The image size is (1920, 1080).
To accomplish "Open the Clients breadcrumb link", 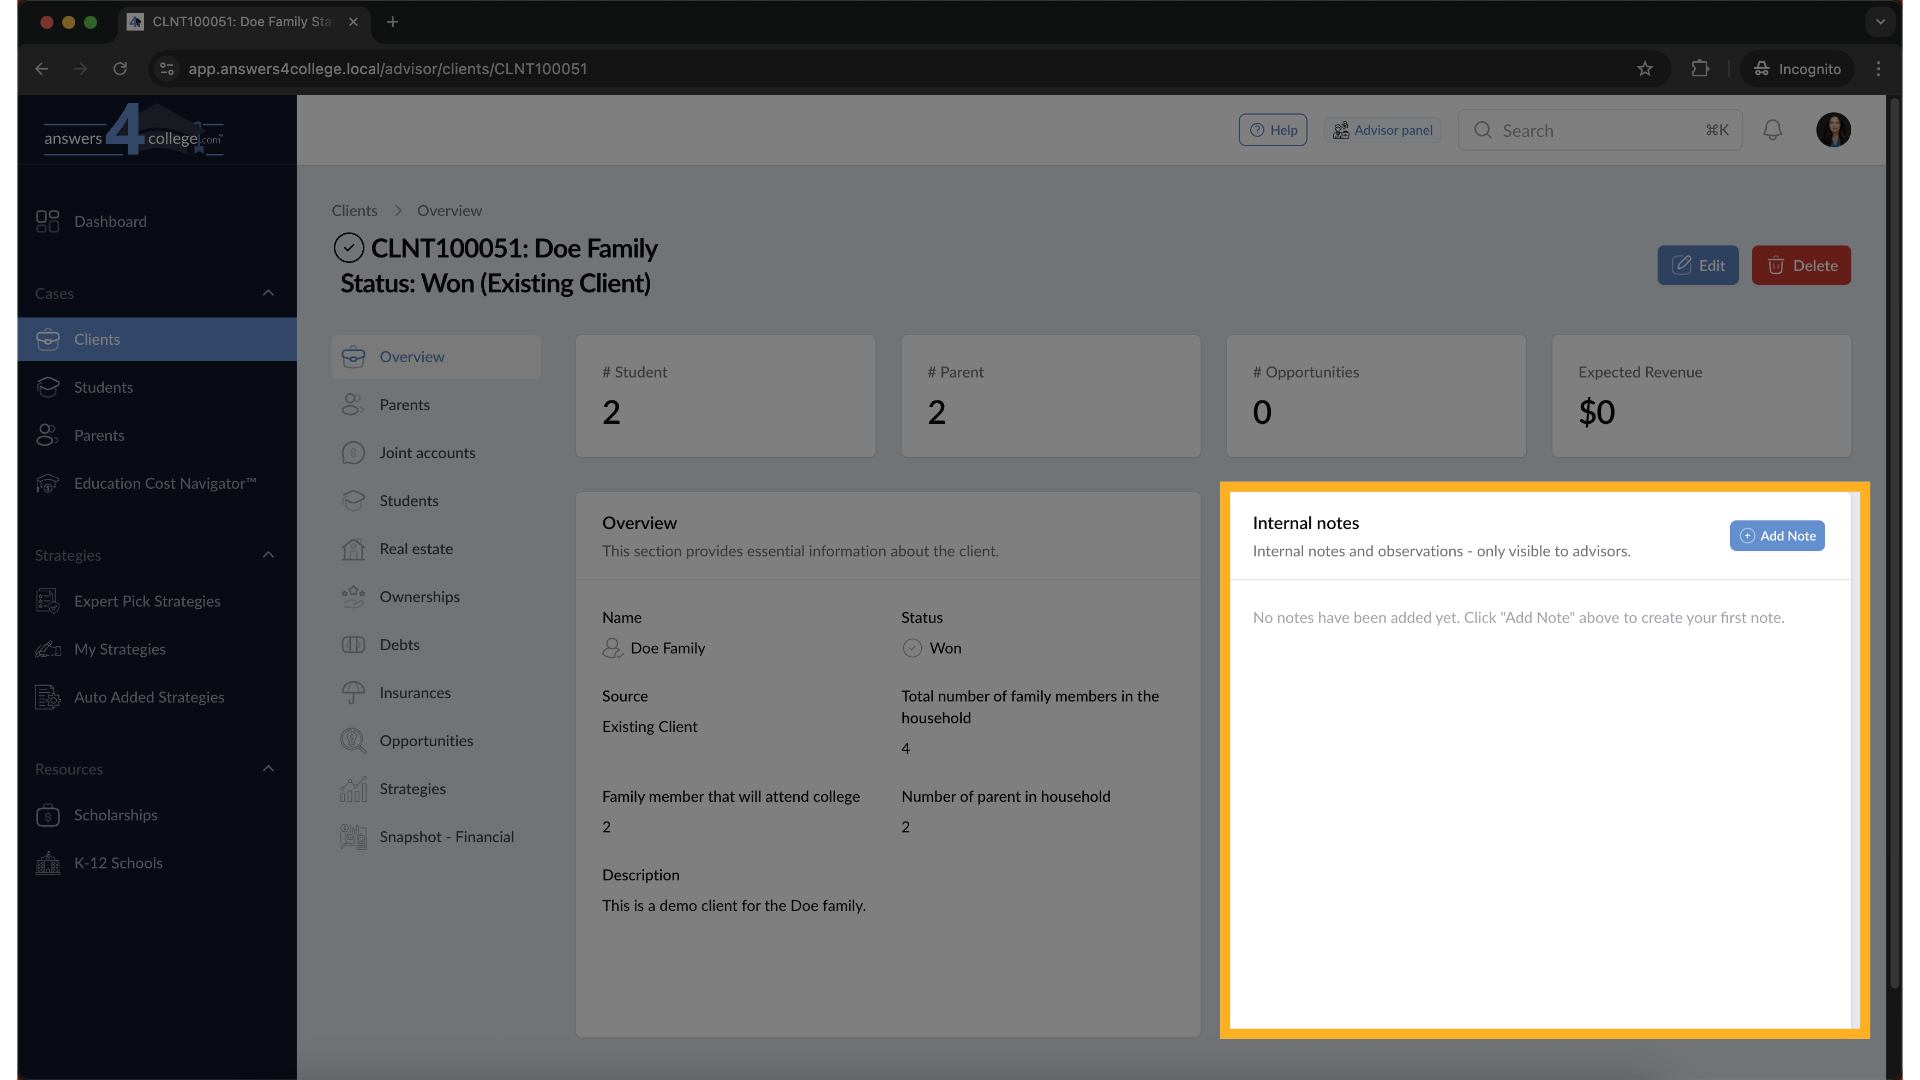I will [354, 210].
